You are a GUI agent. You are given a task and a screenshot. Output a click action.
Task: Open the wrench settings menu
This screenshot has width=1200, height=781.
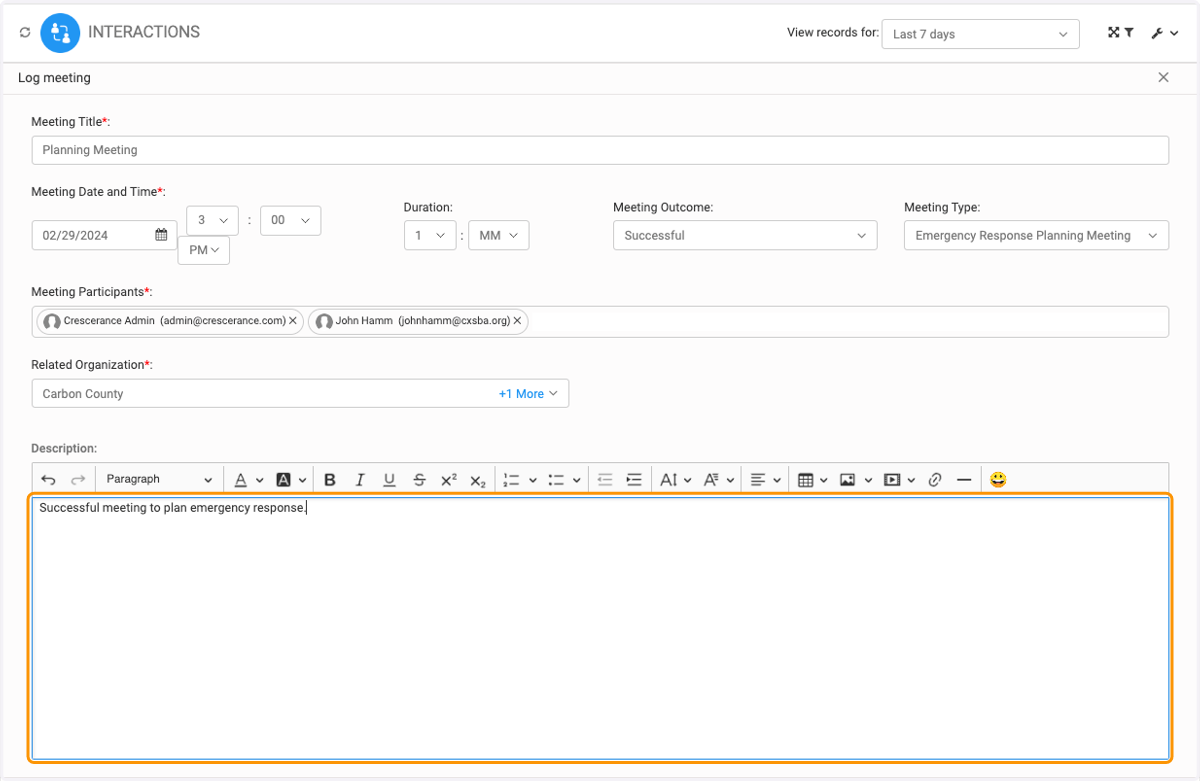(1164, 33)
